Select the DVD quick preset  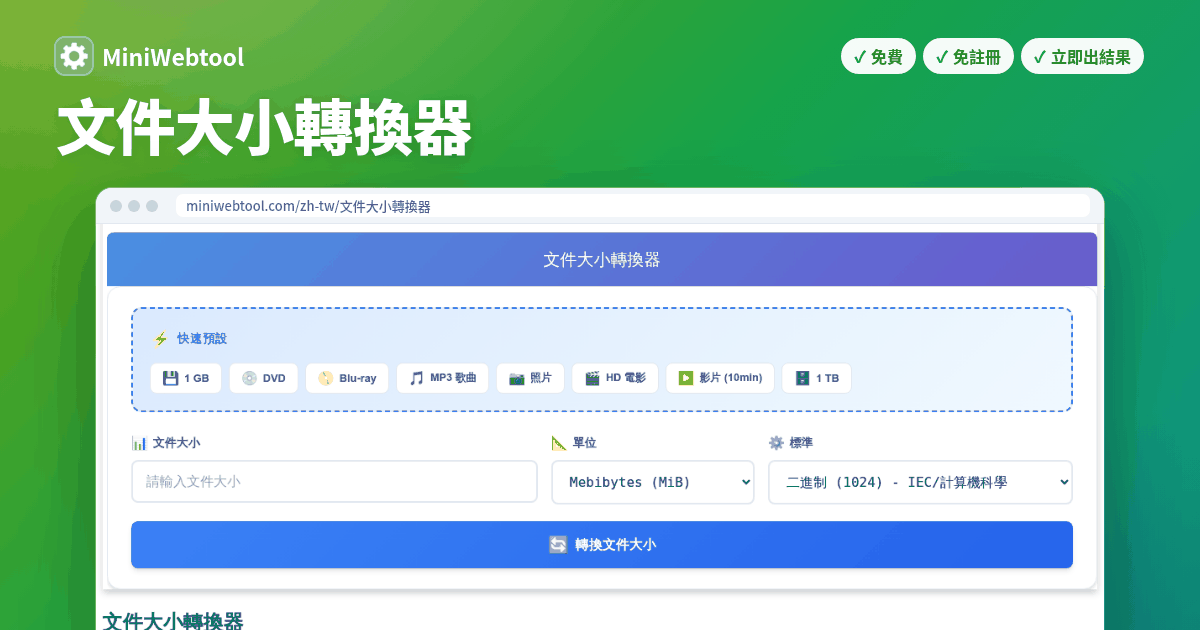(263, 378)
